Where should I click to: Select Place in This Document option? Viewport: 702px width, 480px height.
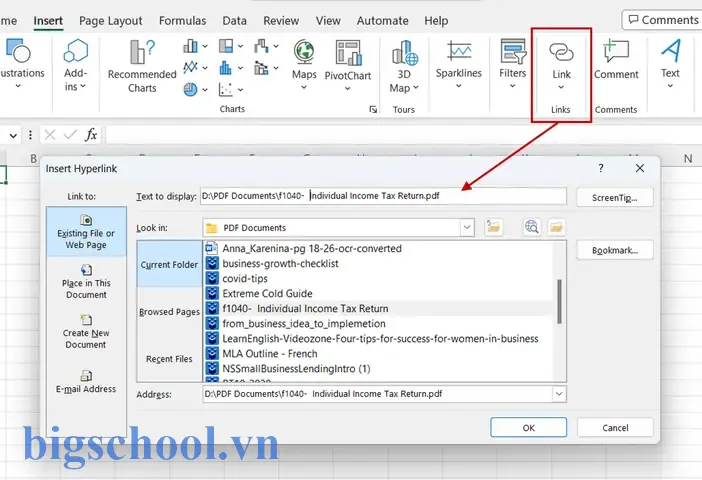pyautogui.click(x=86, y=282)
